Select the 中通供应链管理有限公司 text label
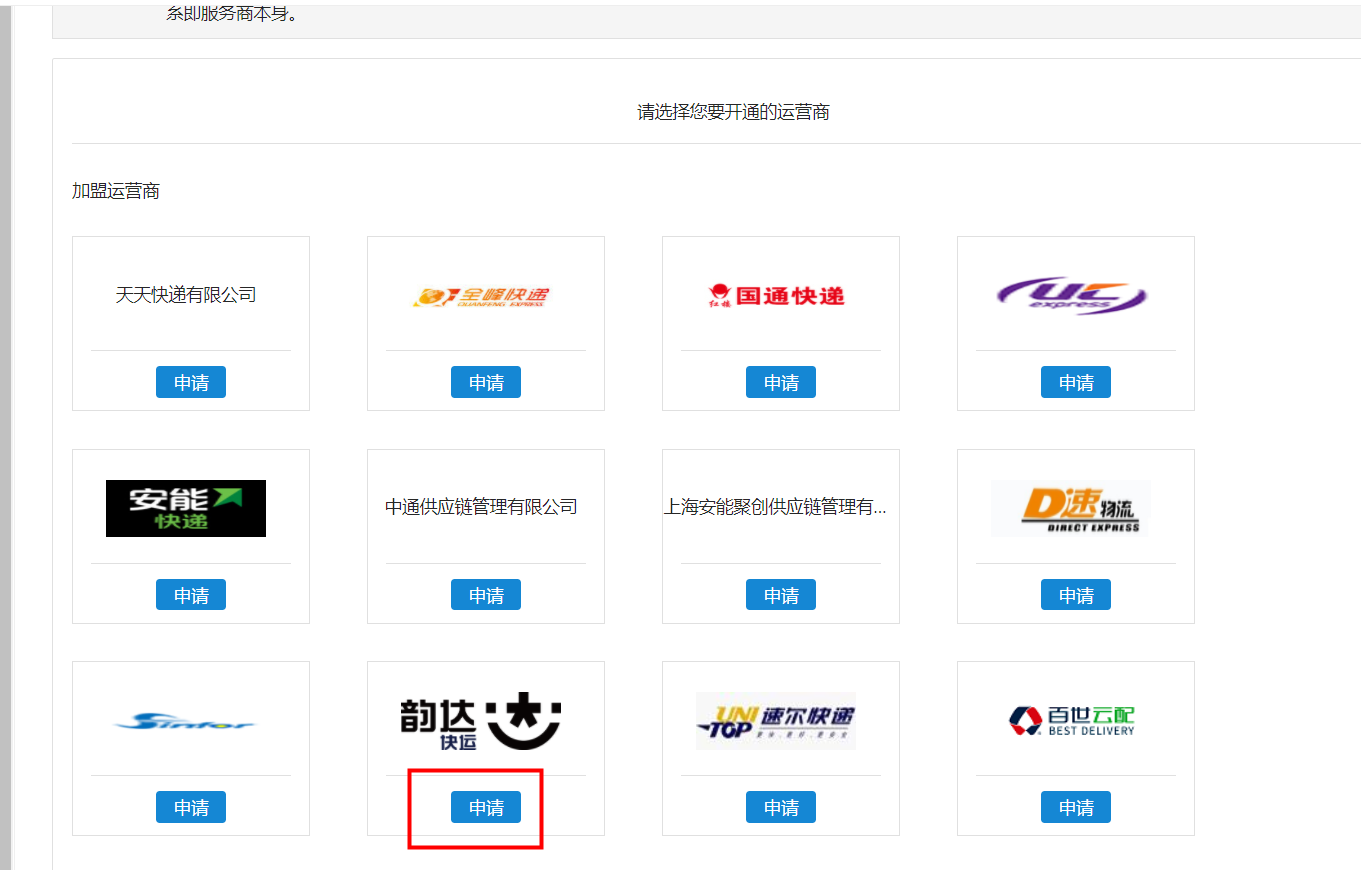 (x=481, y=507)
